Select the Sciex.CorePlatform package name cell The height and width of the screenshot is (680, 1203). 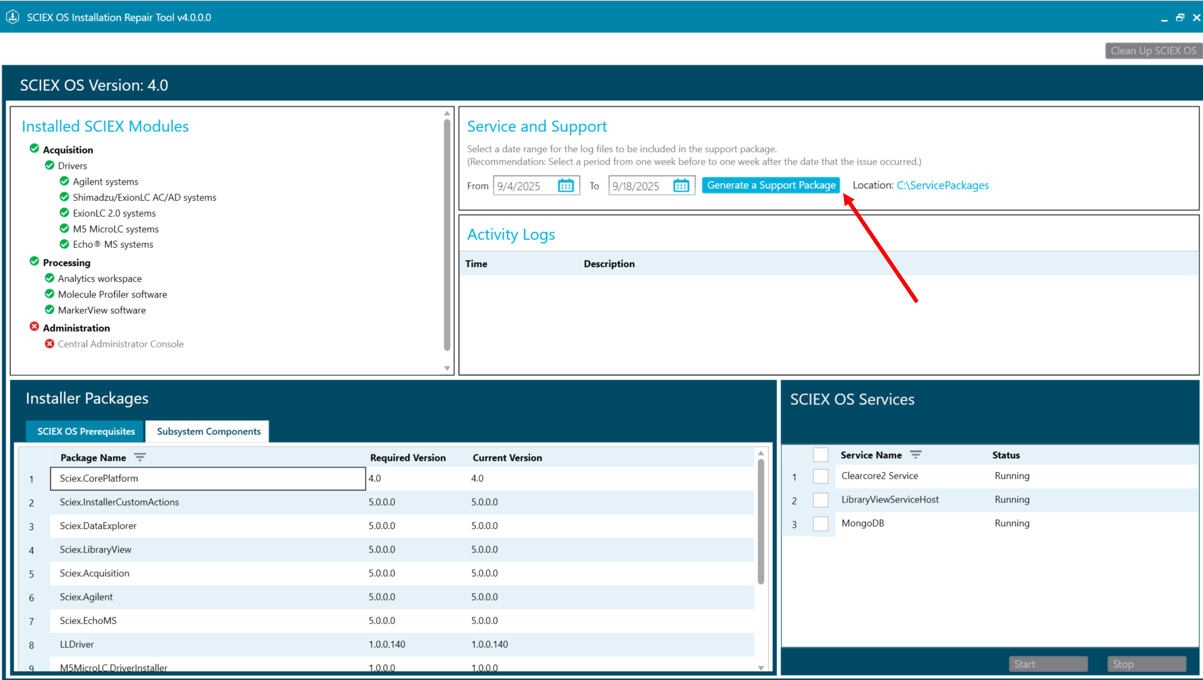(207, 479)
